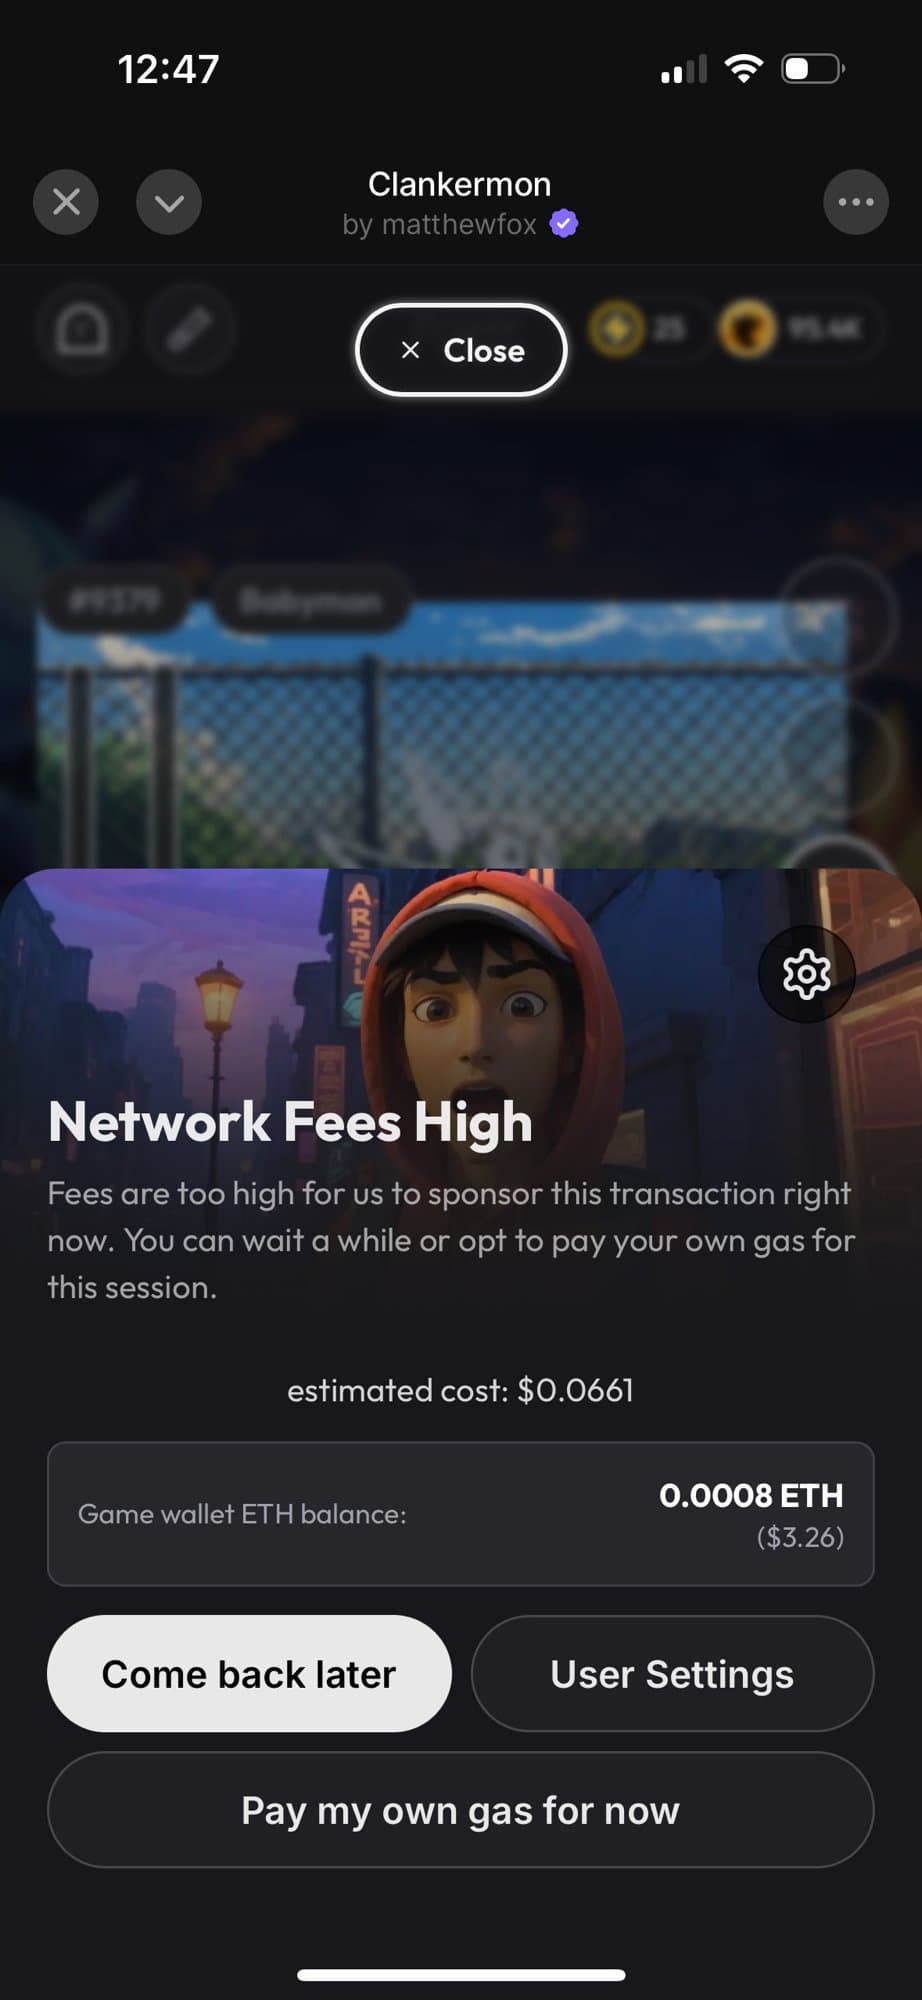922x2000 pixels.
Task: Open the gear settings icon on the banner
Action: click(806, 973)
